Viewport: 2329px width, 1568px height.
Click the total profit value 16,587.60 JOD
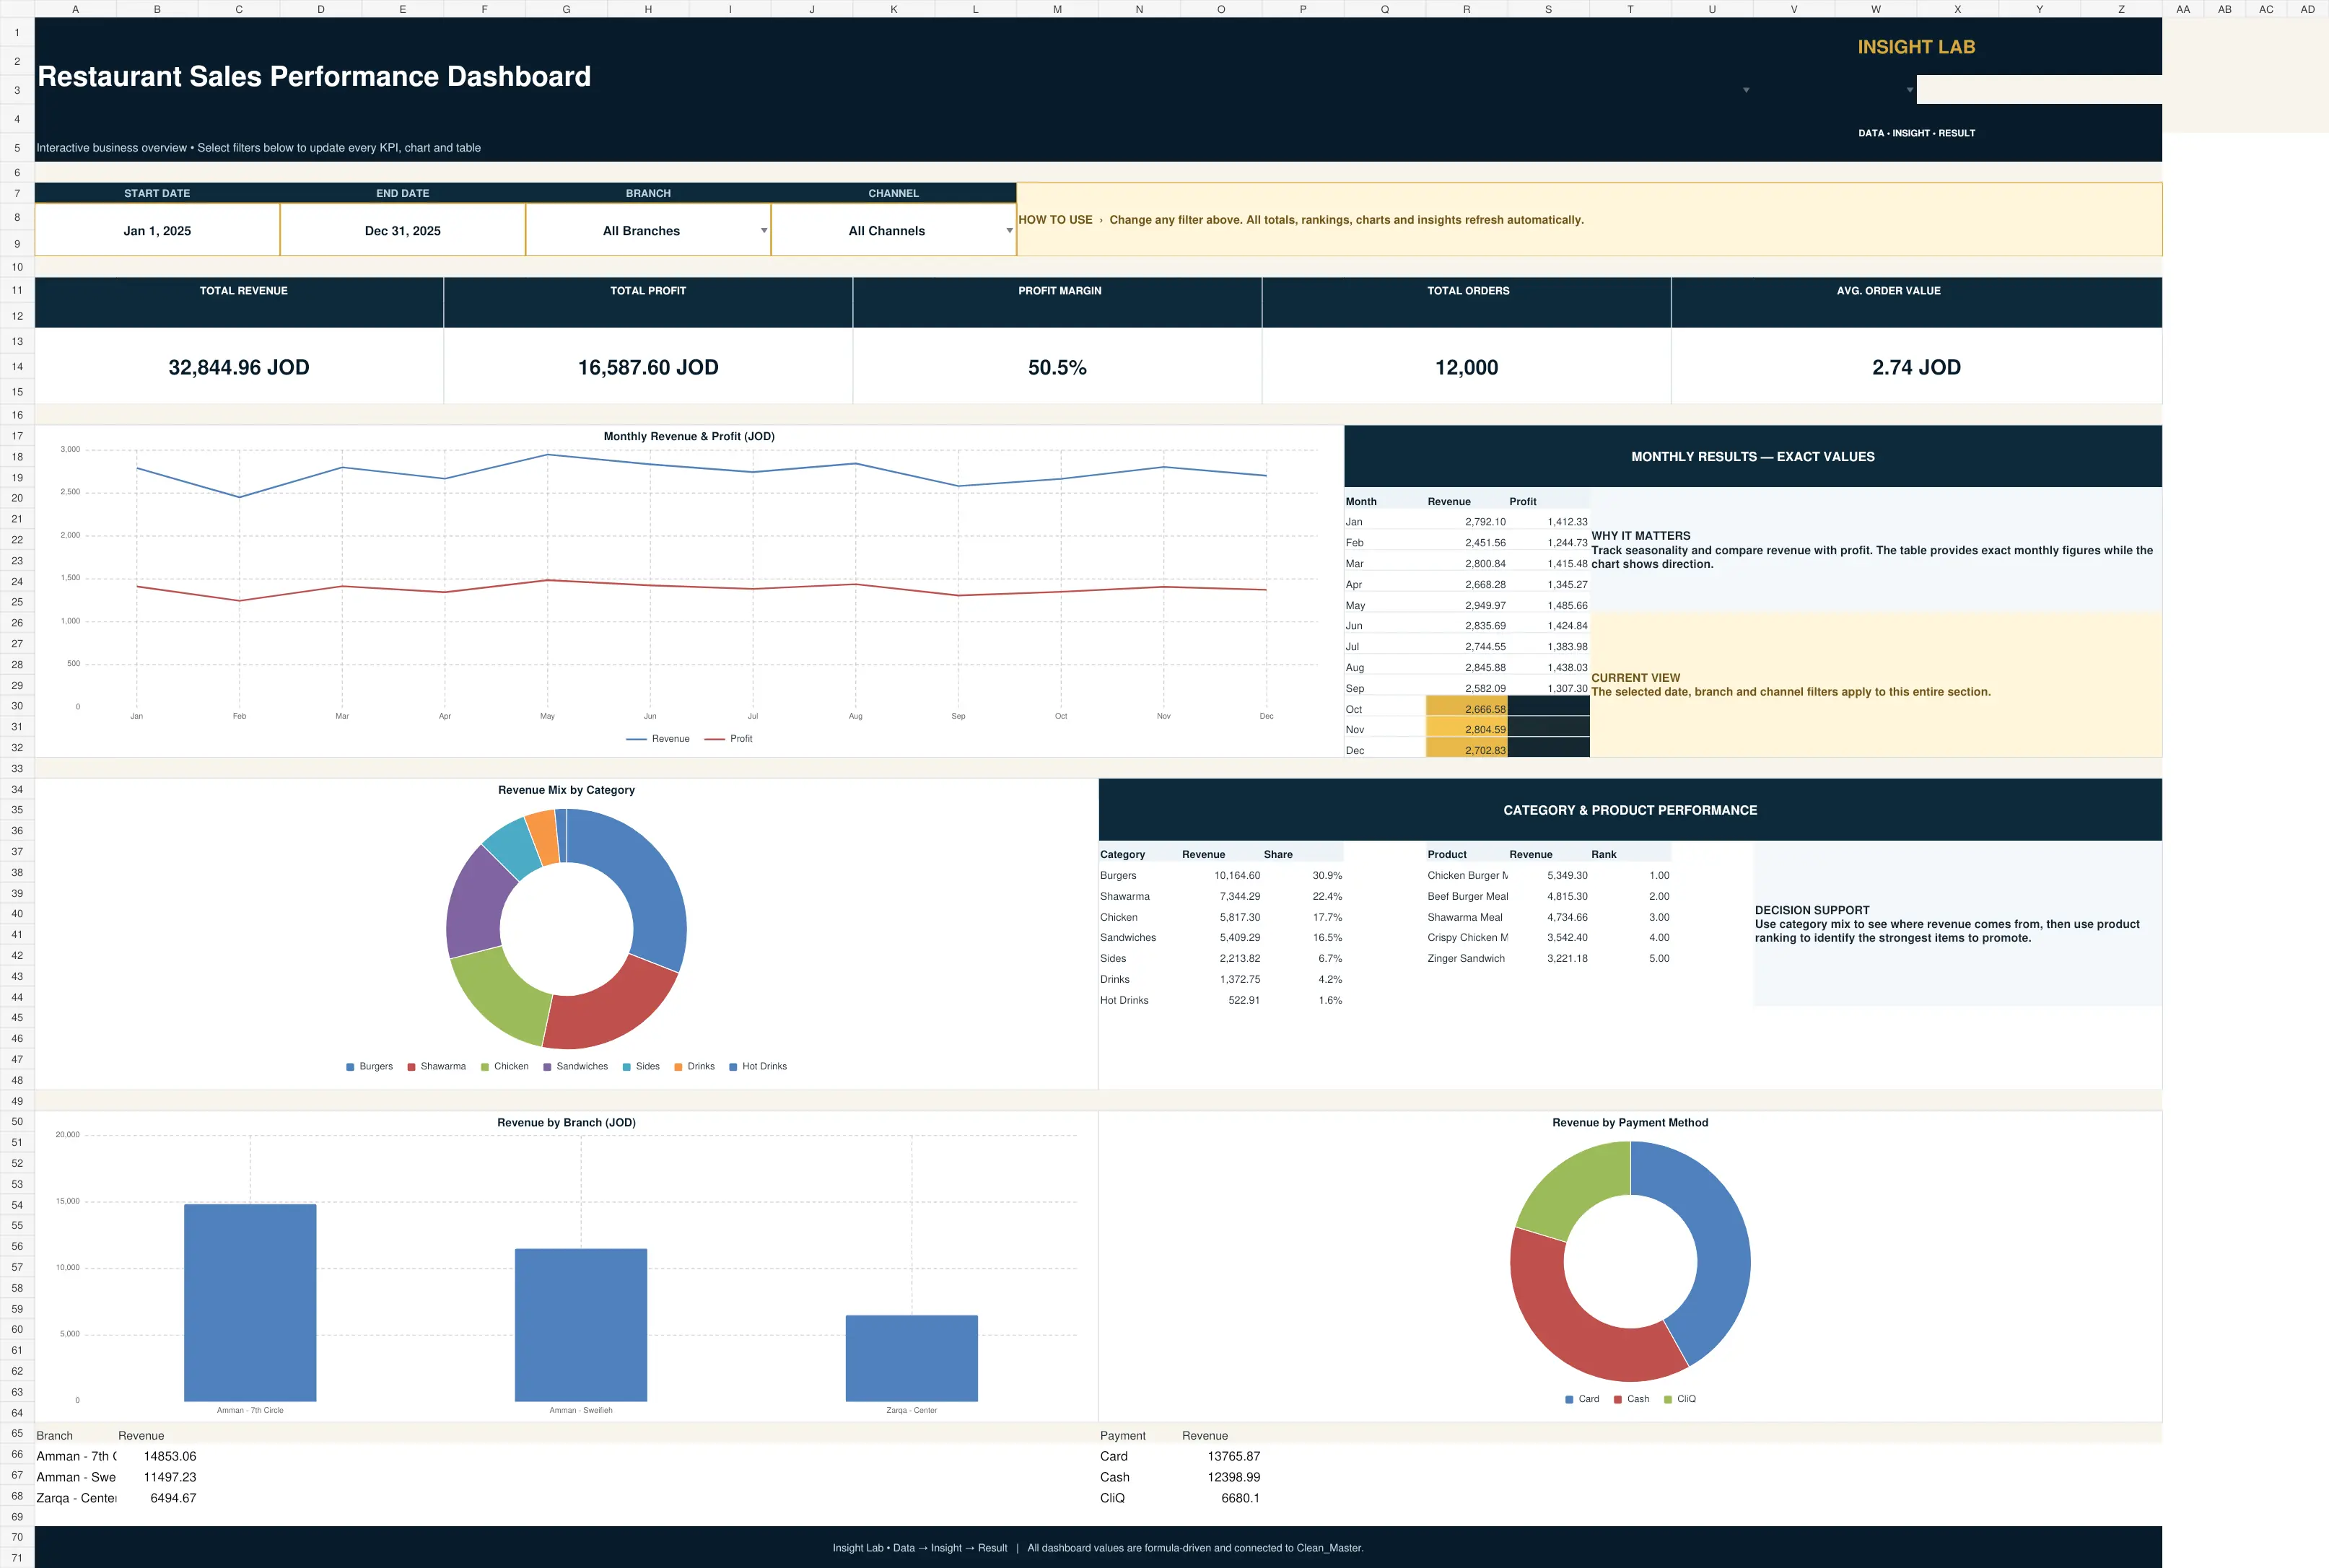648,367
